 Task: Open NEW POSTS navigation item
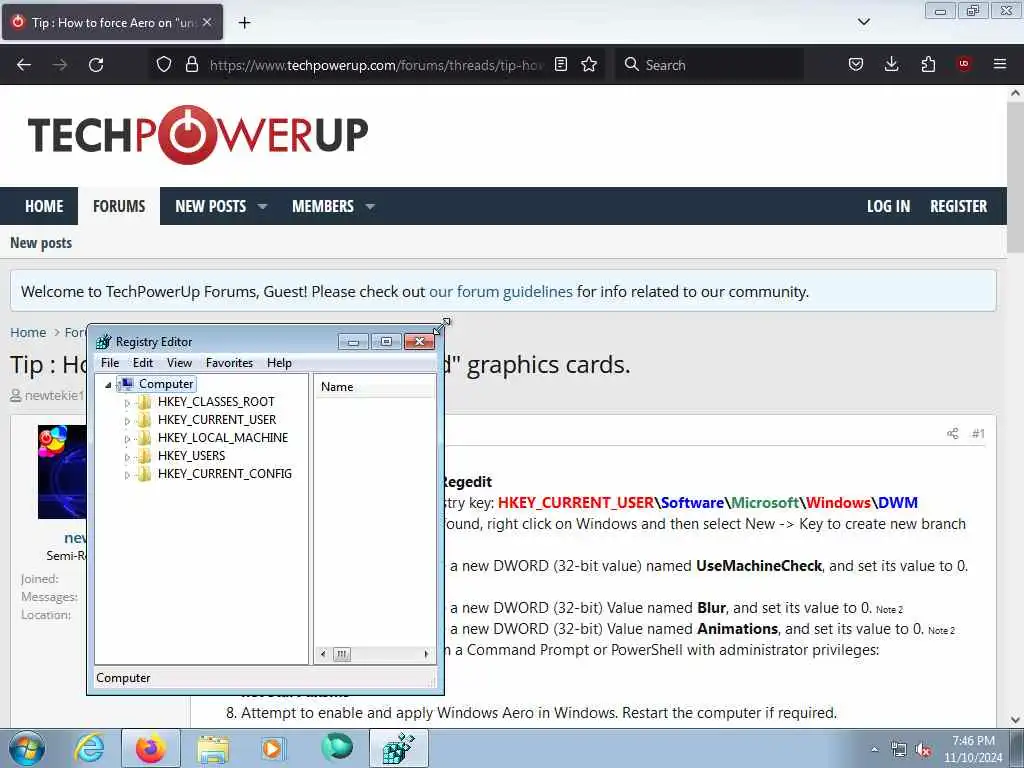coord(210,206)
